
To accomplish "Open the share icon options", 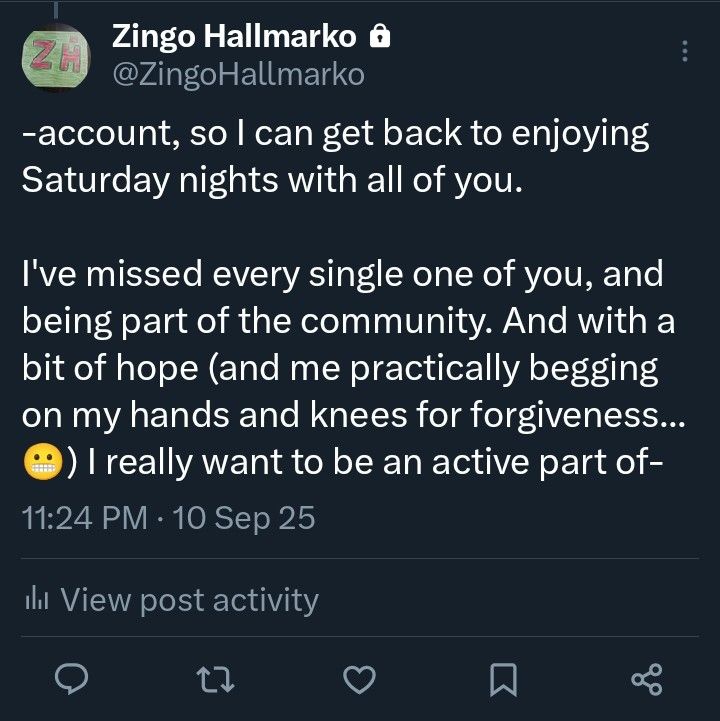I will 647,681.
